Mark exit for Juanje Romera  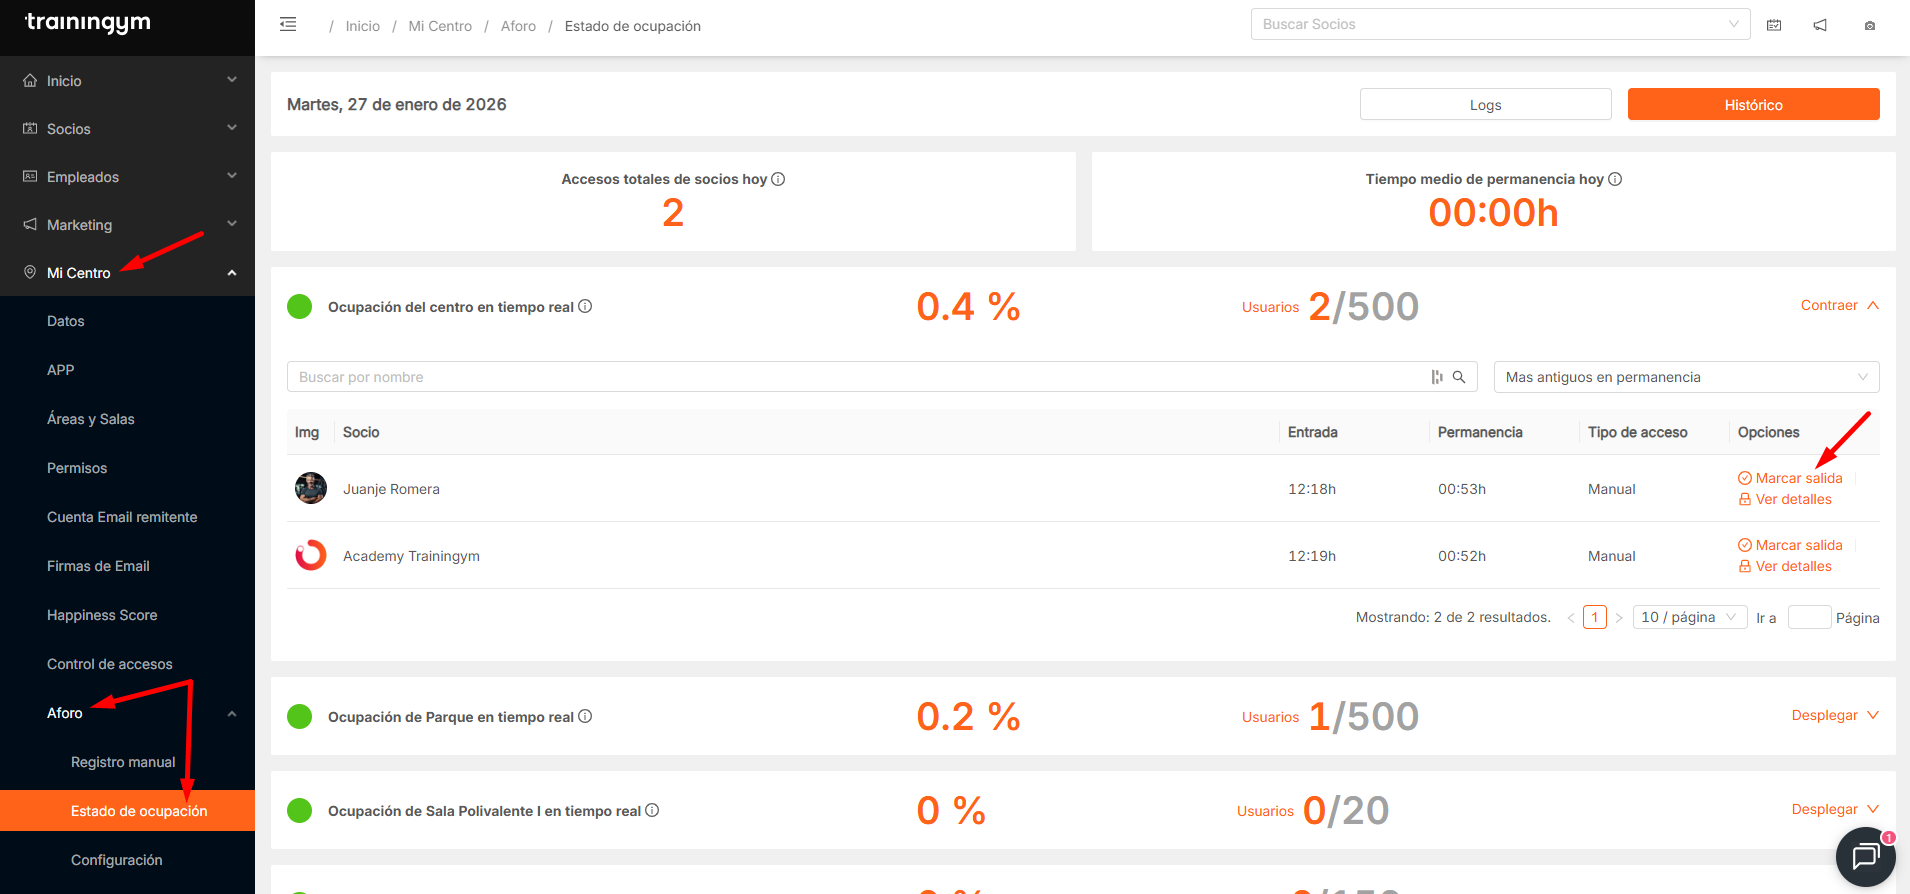1790,478
